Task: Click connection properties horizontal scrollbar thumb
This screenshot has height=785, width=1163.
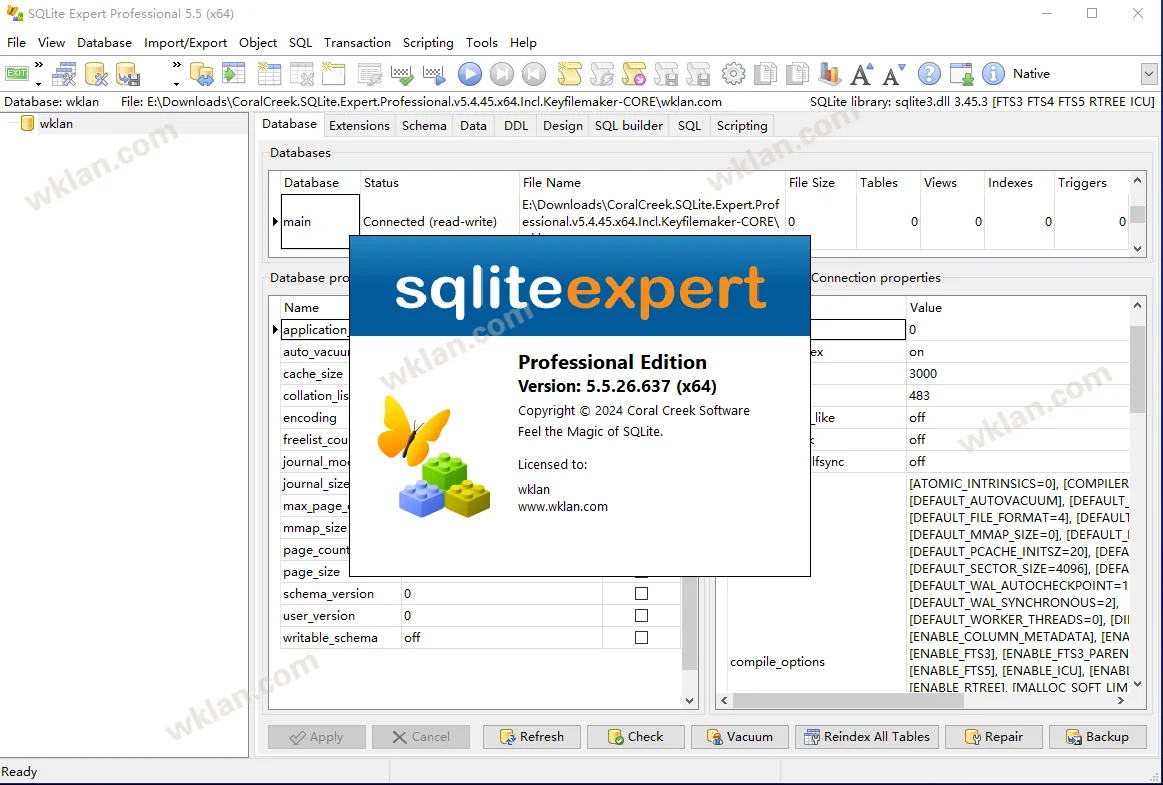Action: point(848,700)
